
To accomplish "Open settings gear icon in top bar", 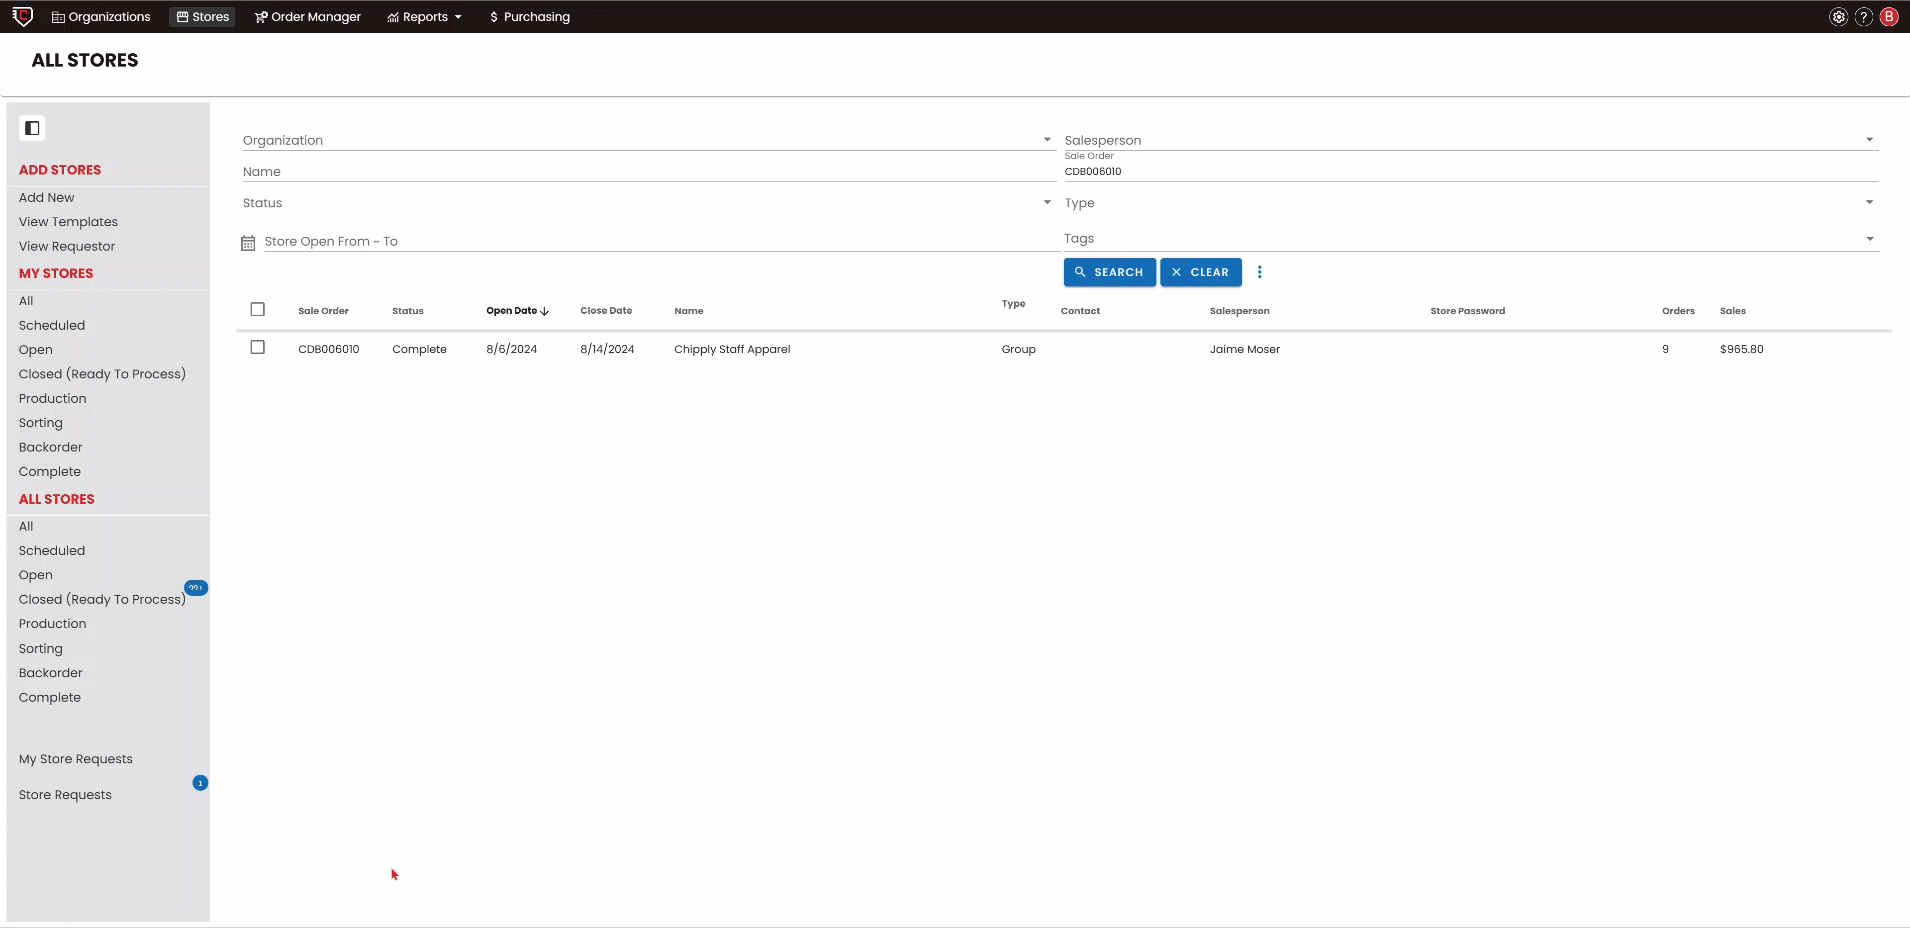I will (x=1838, y=17).
